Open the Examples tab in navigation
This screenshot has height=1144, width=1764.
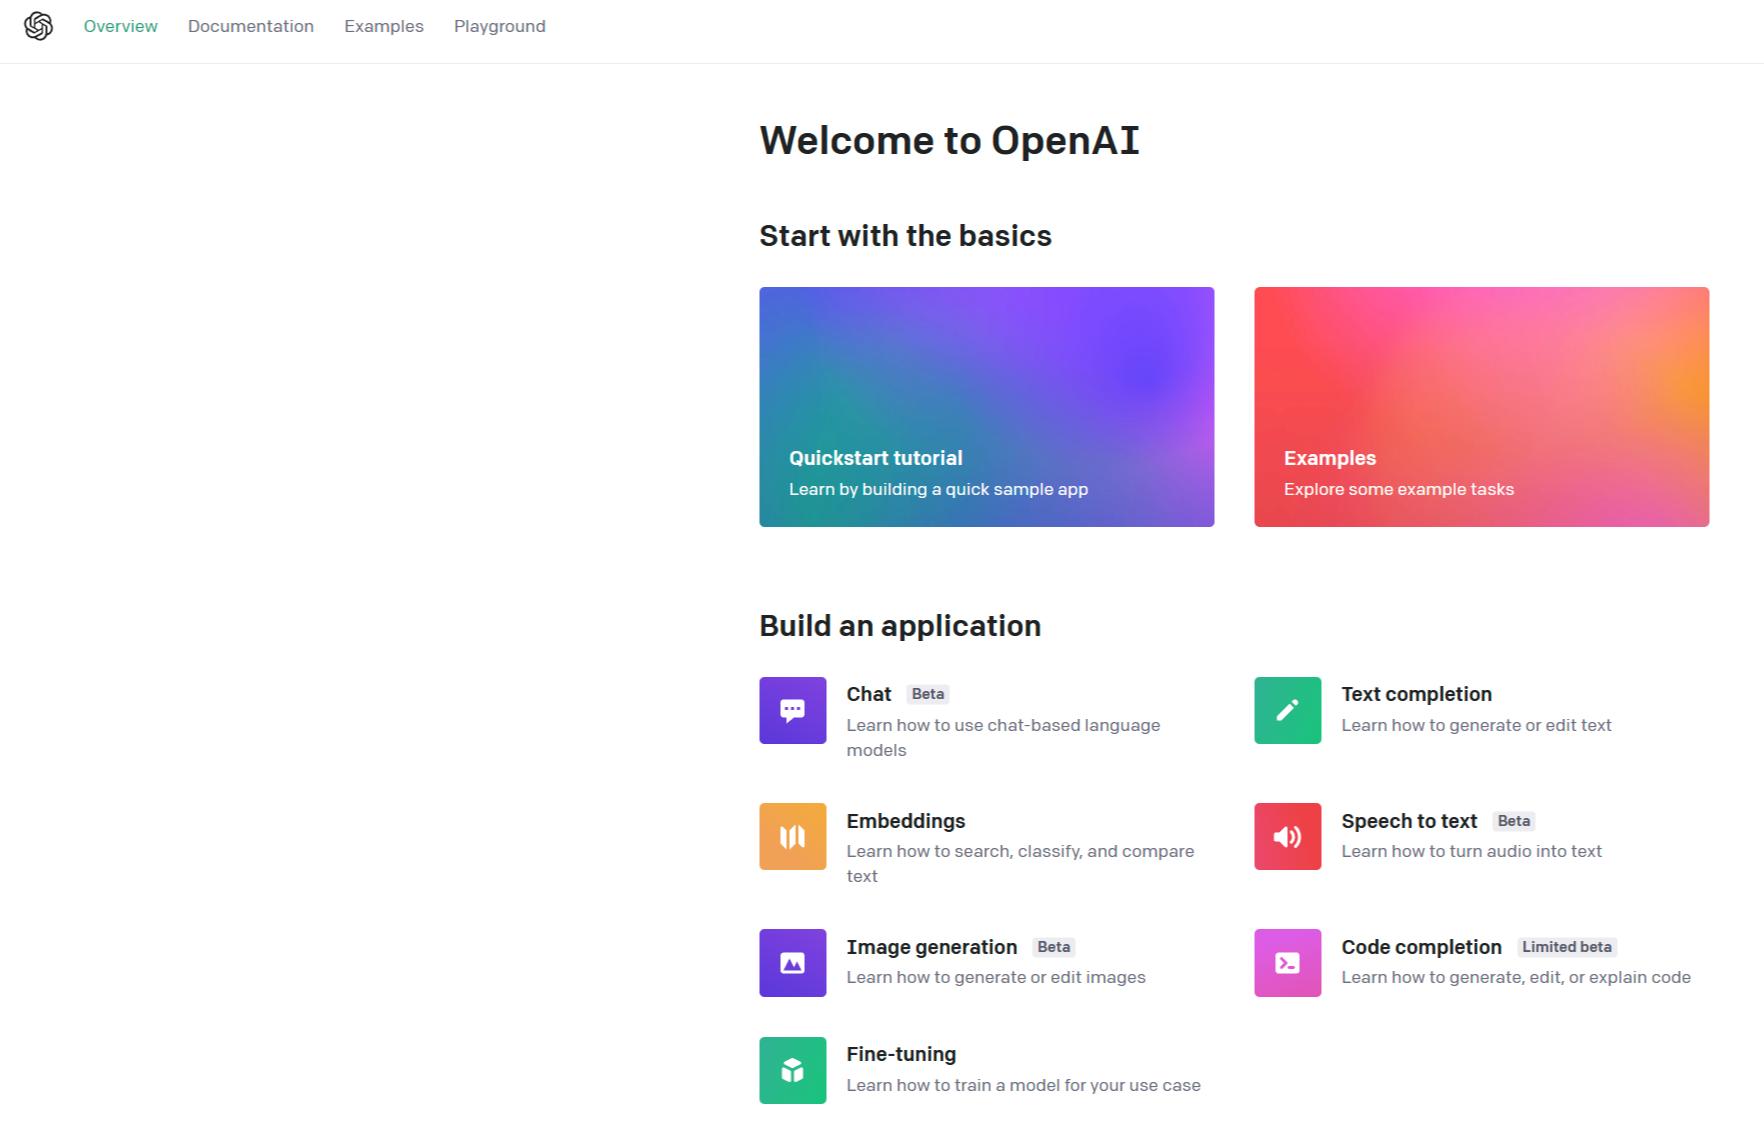pos(384,26)
